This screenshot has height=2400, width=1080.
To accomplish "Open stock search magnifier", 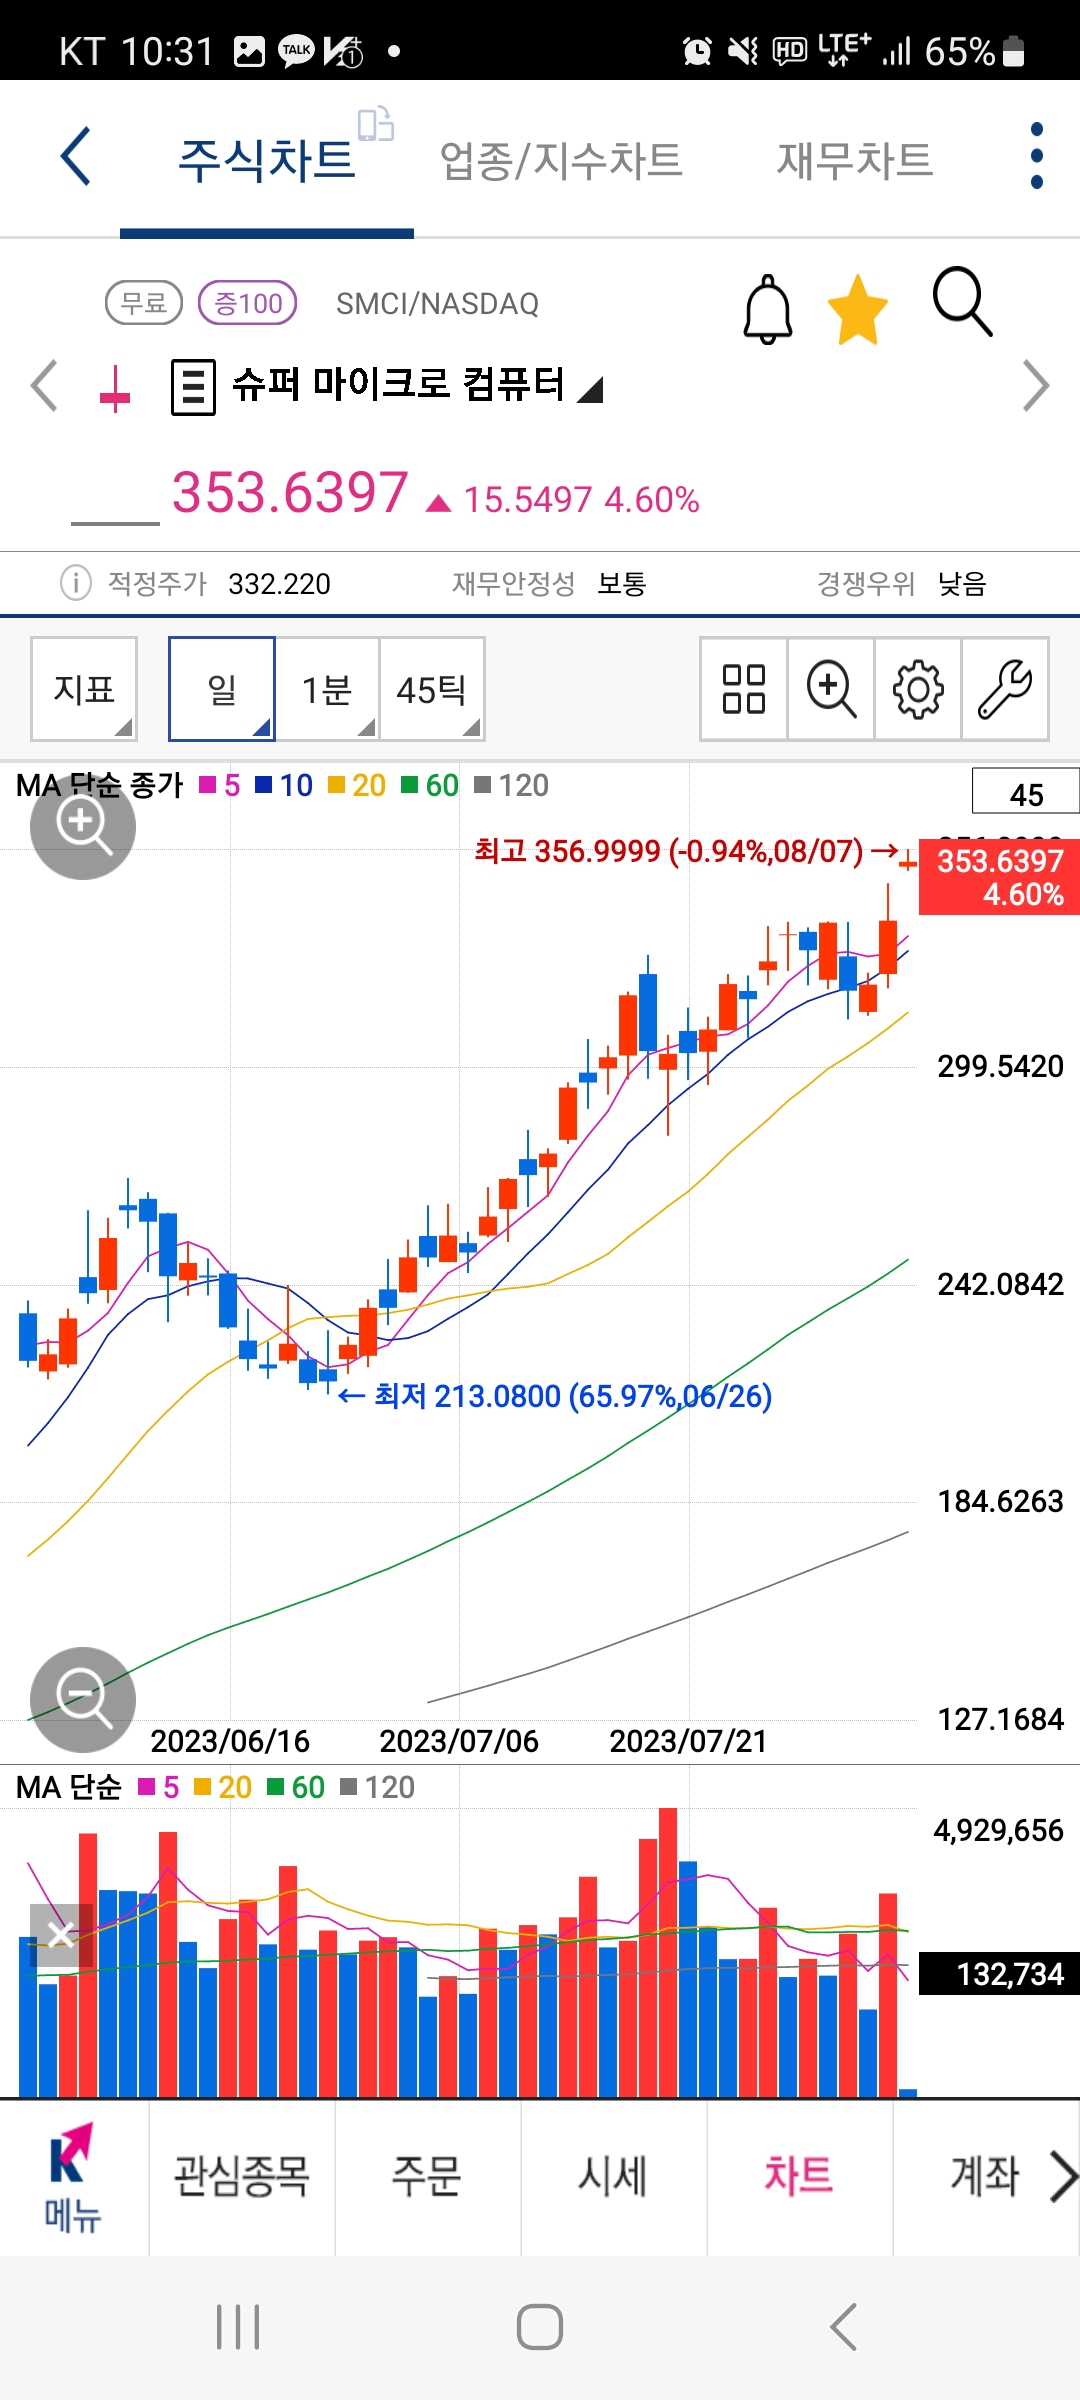I will click(x=962, y=301).
